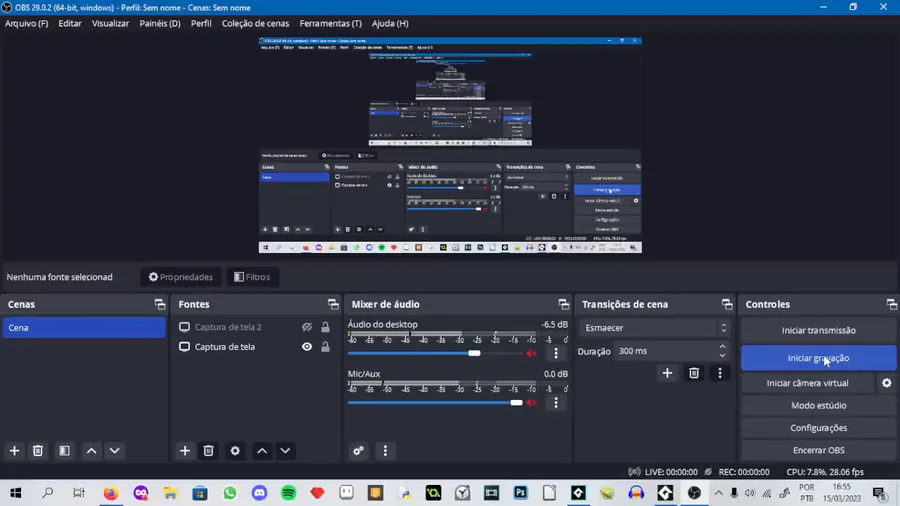Screen dimensions: 900x506
Task: Undock the Controles panel
Action: [891, 305]
